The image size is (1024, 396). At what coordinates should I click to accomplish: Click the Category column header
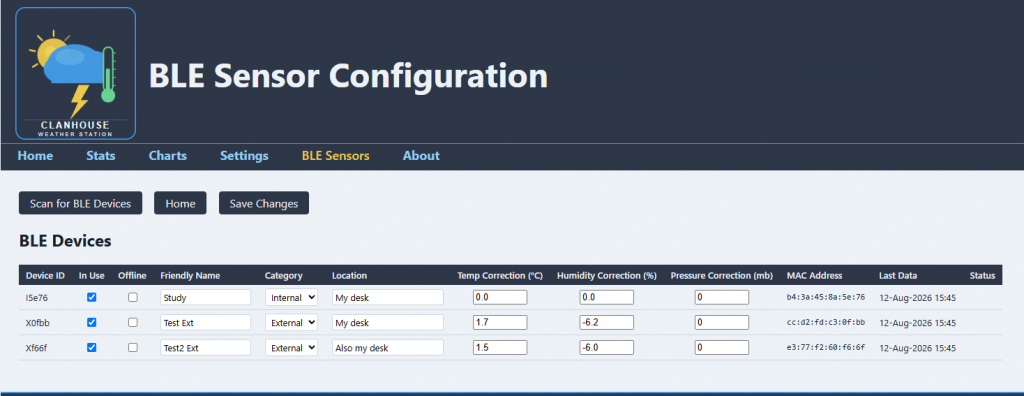pyautogui.click(x=283, y=276)
